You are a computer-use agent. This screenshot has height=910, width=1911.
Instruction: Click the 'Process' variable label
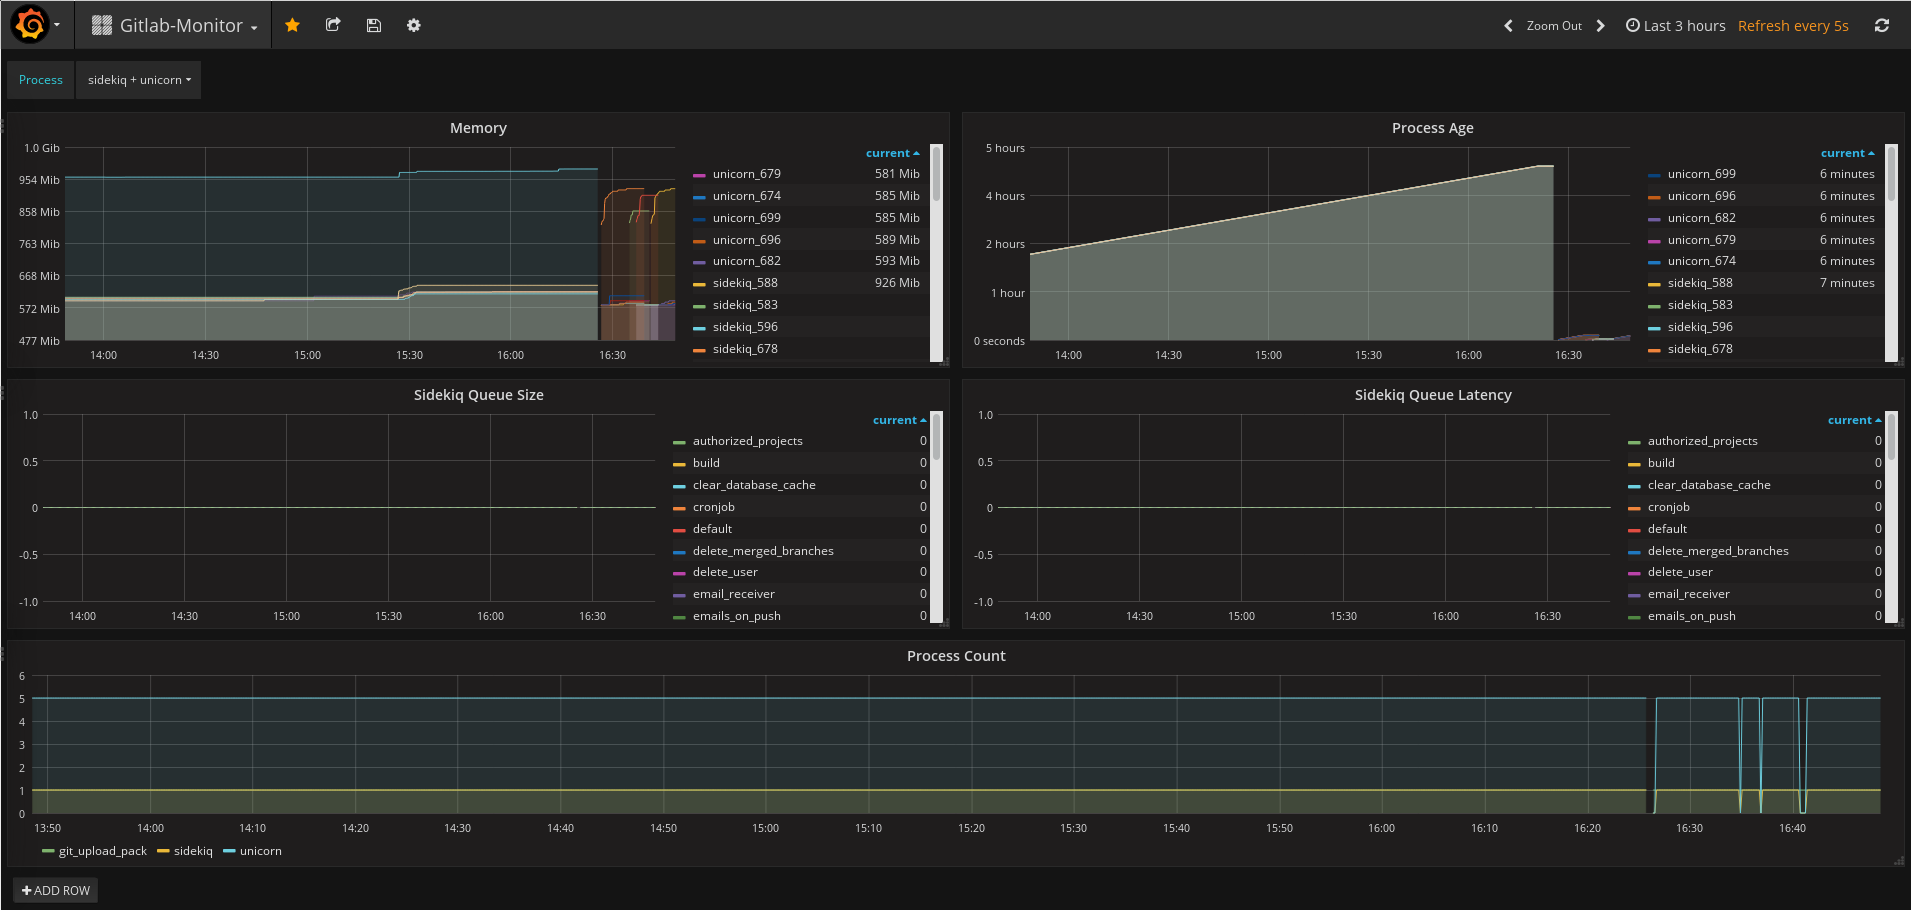pos(41,80)
